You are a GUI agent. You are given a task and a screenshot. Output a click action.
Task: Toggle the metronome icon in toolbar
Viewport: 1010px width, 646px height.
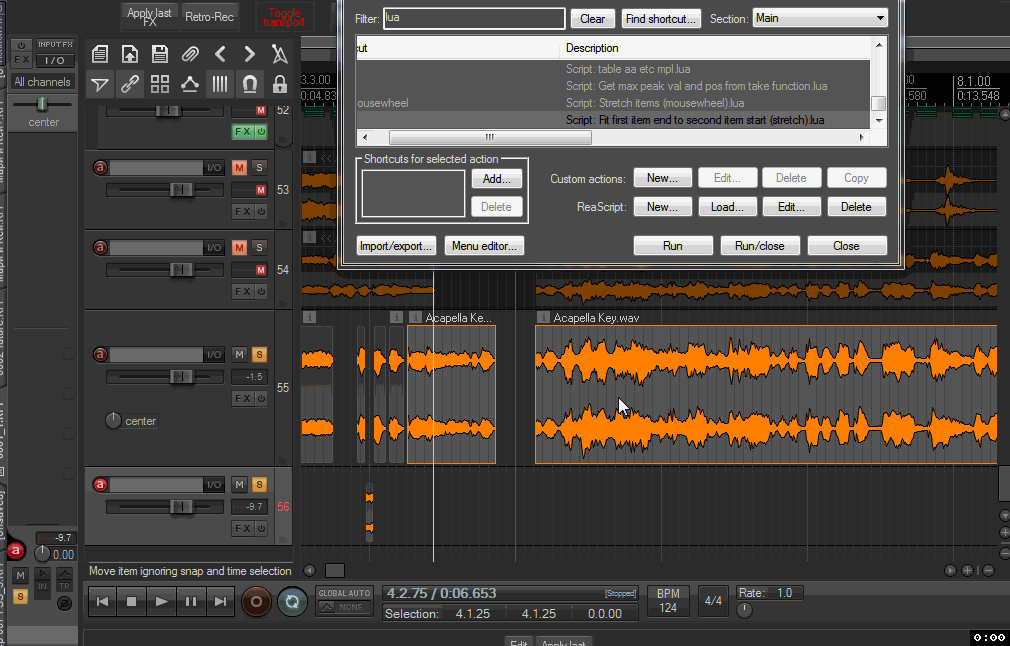tap(280, 54)
